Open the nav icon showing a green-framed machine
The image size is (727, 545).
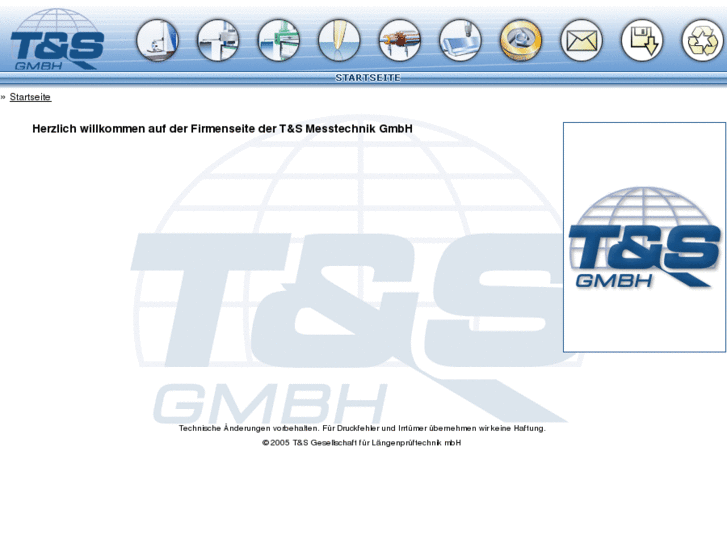279,40
